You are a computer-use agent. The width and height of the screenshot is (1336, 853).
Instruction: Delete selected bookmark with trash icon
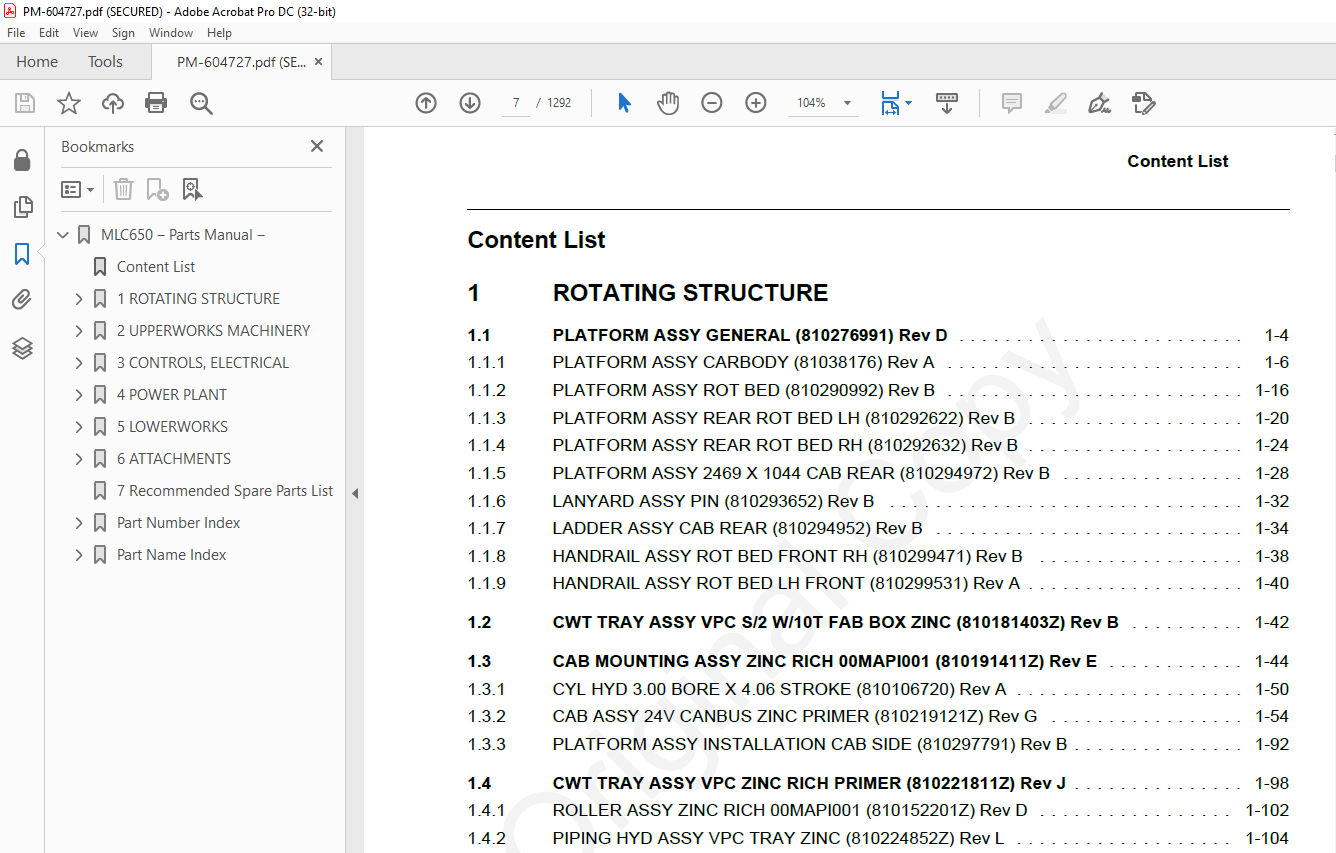[x=123, y=189]
